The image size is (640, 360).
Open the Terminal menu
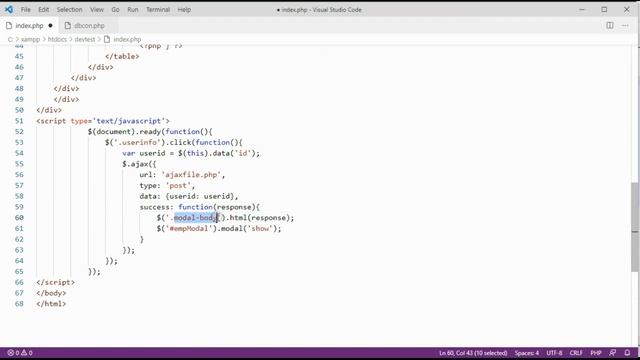pos(158,9)
